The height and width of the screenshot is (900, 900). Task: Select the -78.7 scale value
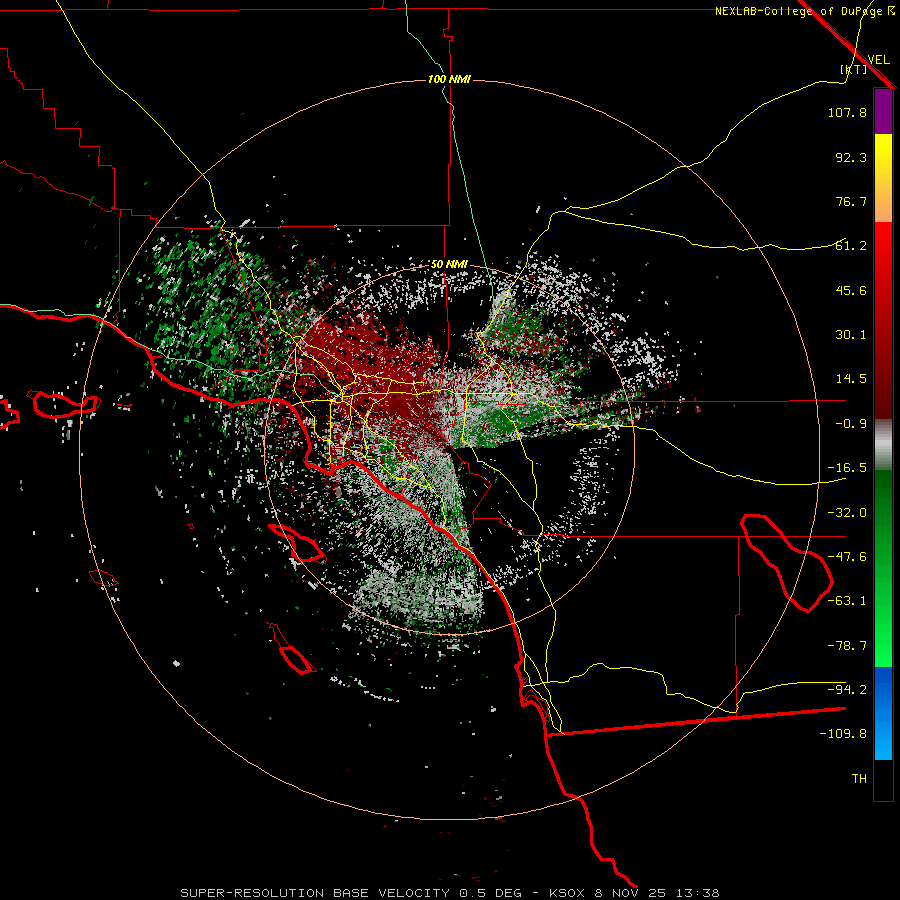[847, 646]
